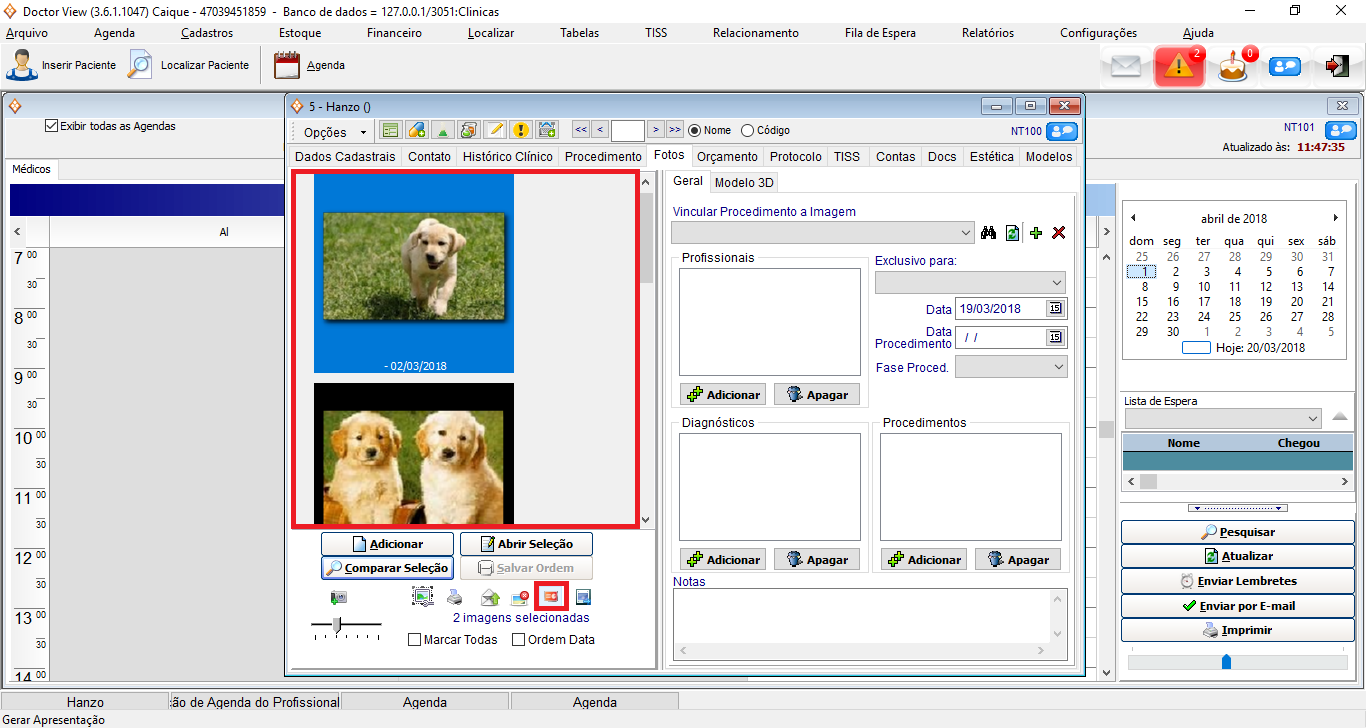Enable the Ordem Data checkbox
Image resolution: width=1366 pixels, height=728 pixels.
tap(519, 640)
